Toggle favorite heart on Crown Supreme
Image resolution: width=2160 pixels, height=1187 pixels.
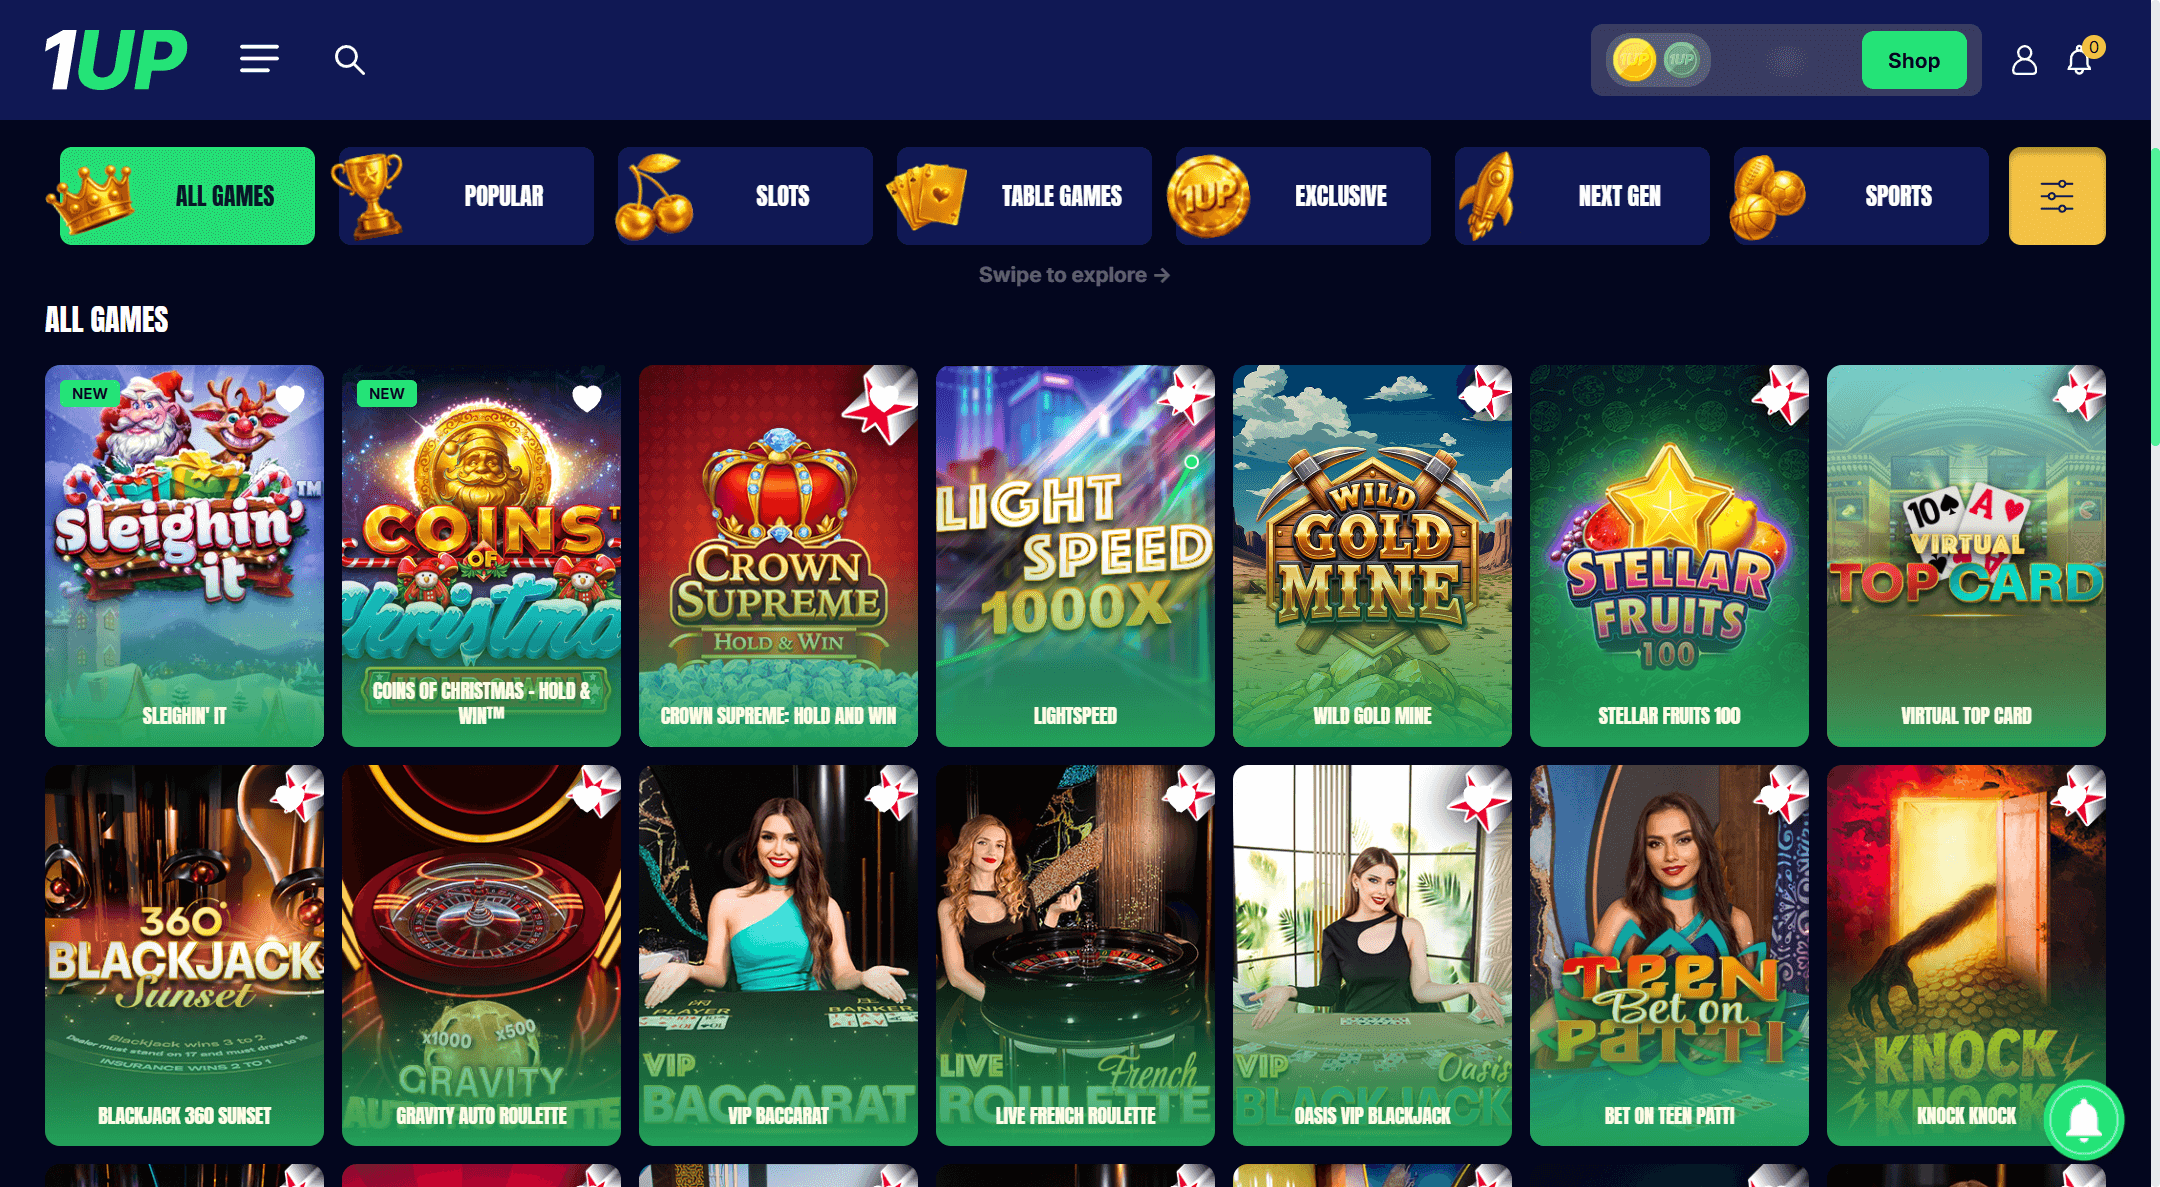(884, 399)
